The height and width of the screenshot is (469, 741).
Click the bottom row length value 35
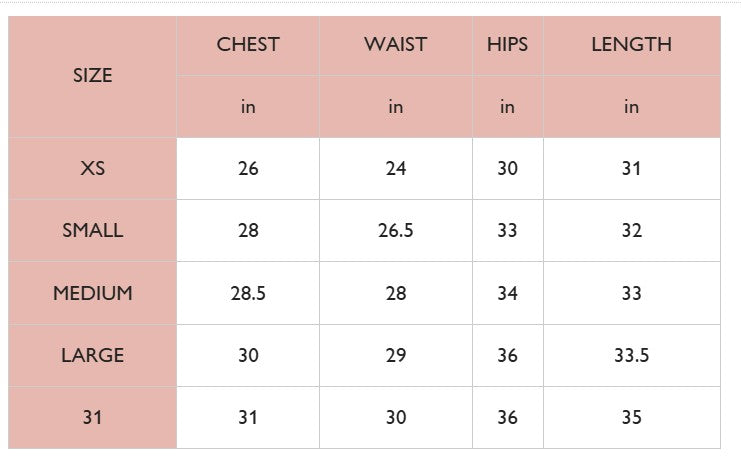tap(631, 417)
